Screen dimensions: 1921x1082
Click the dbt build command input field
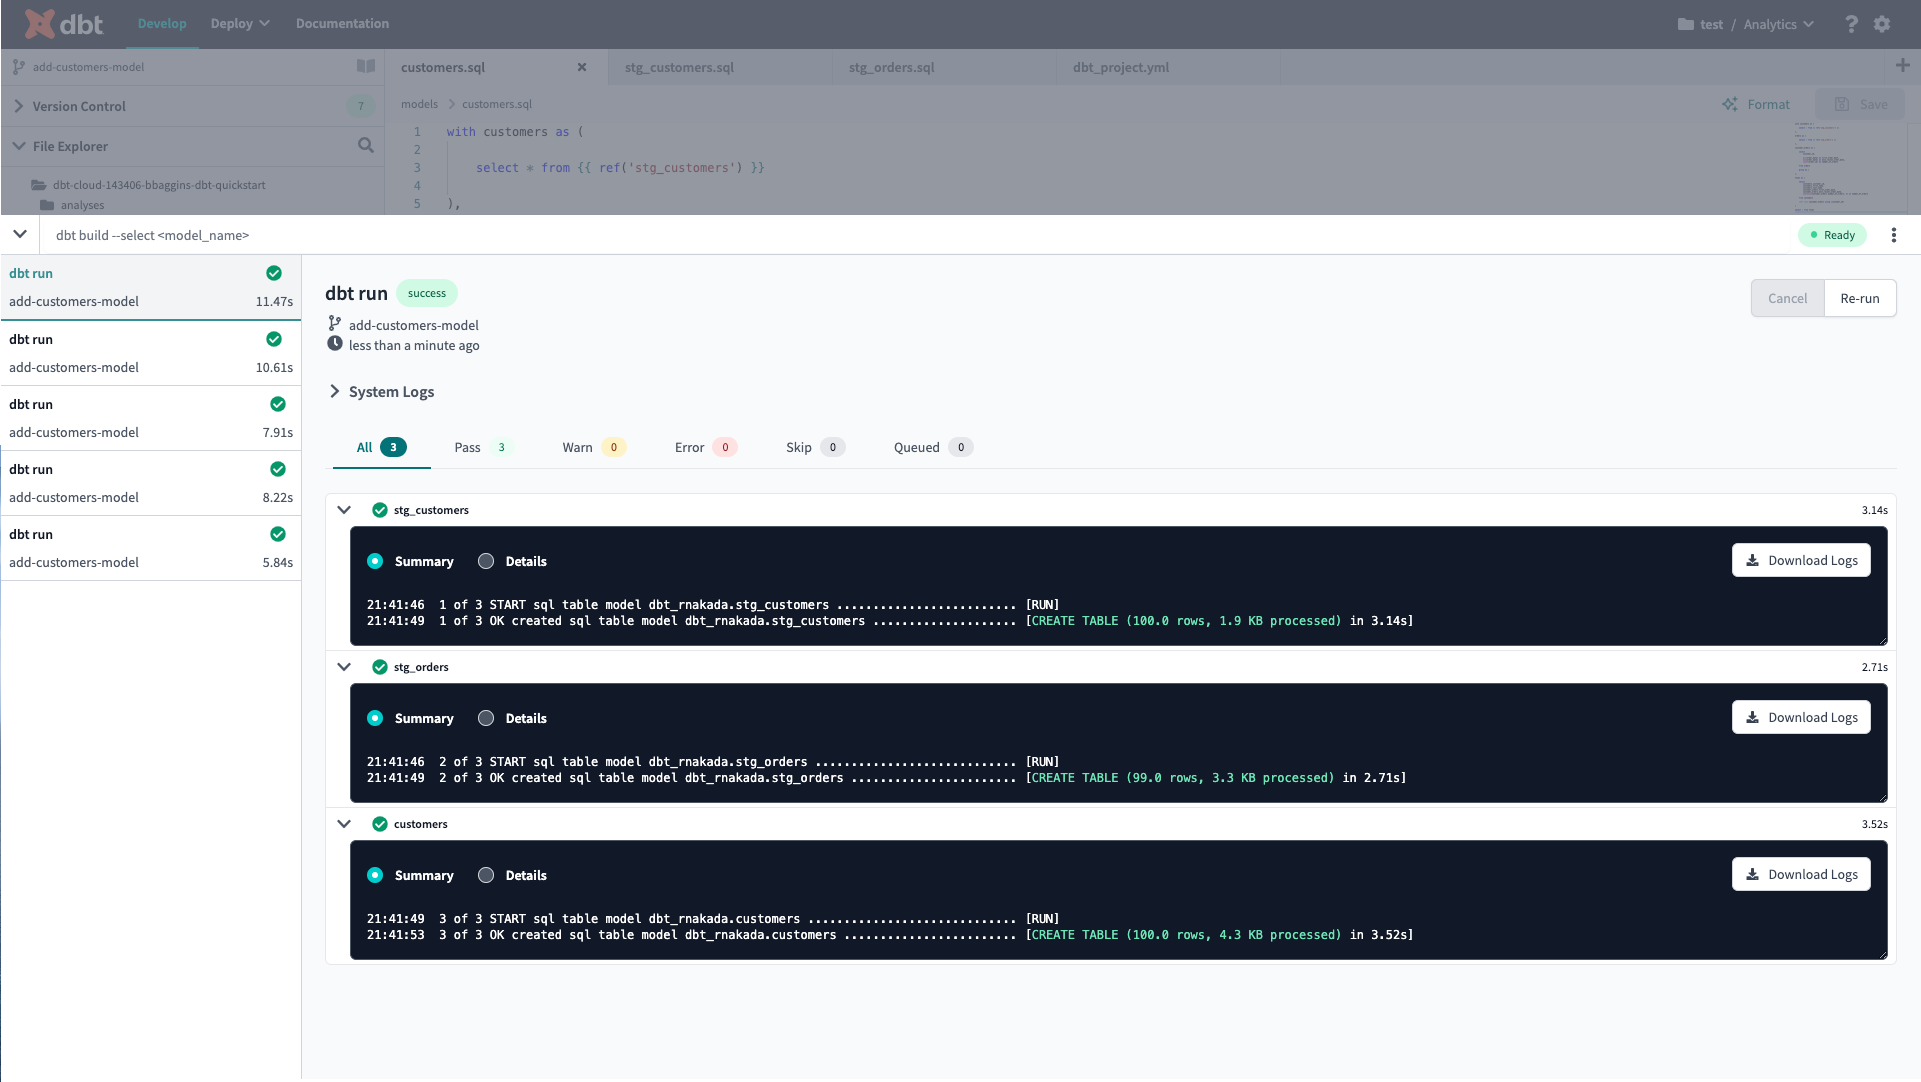(x=915, y=235)
